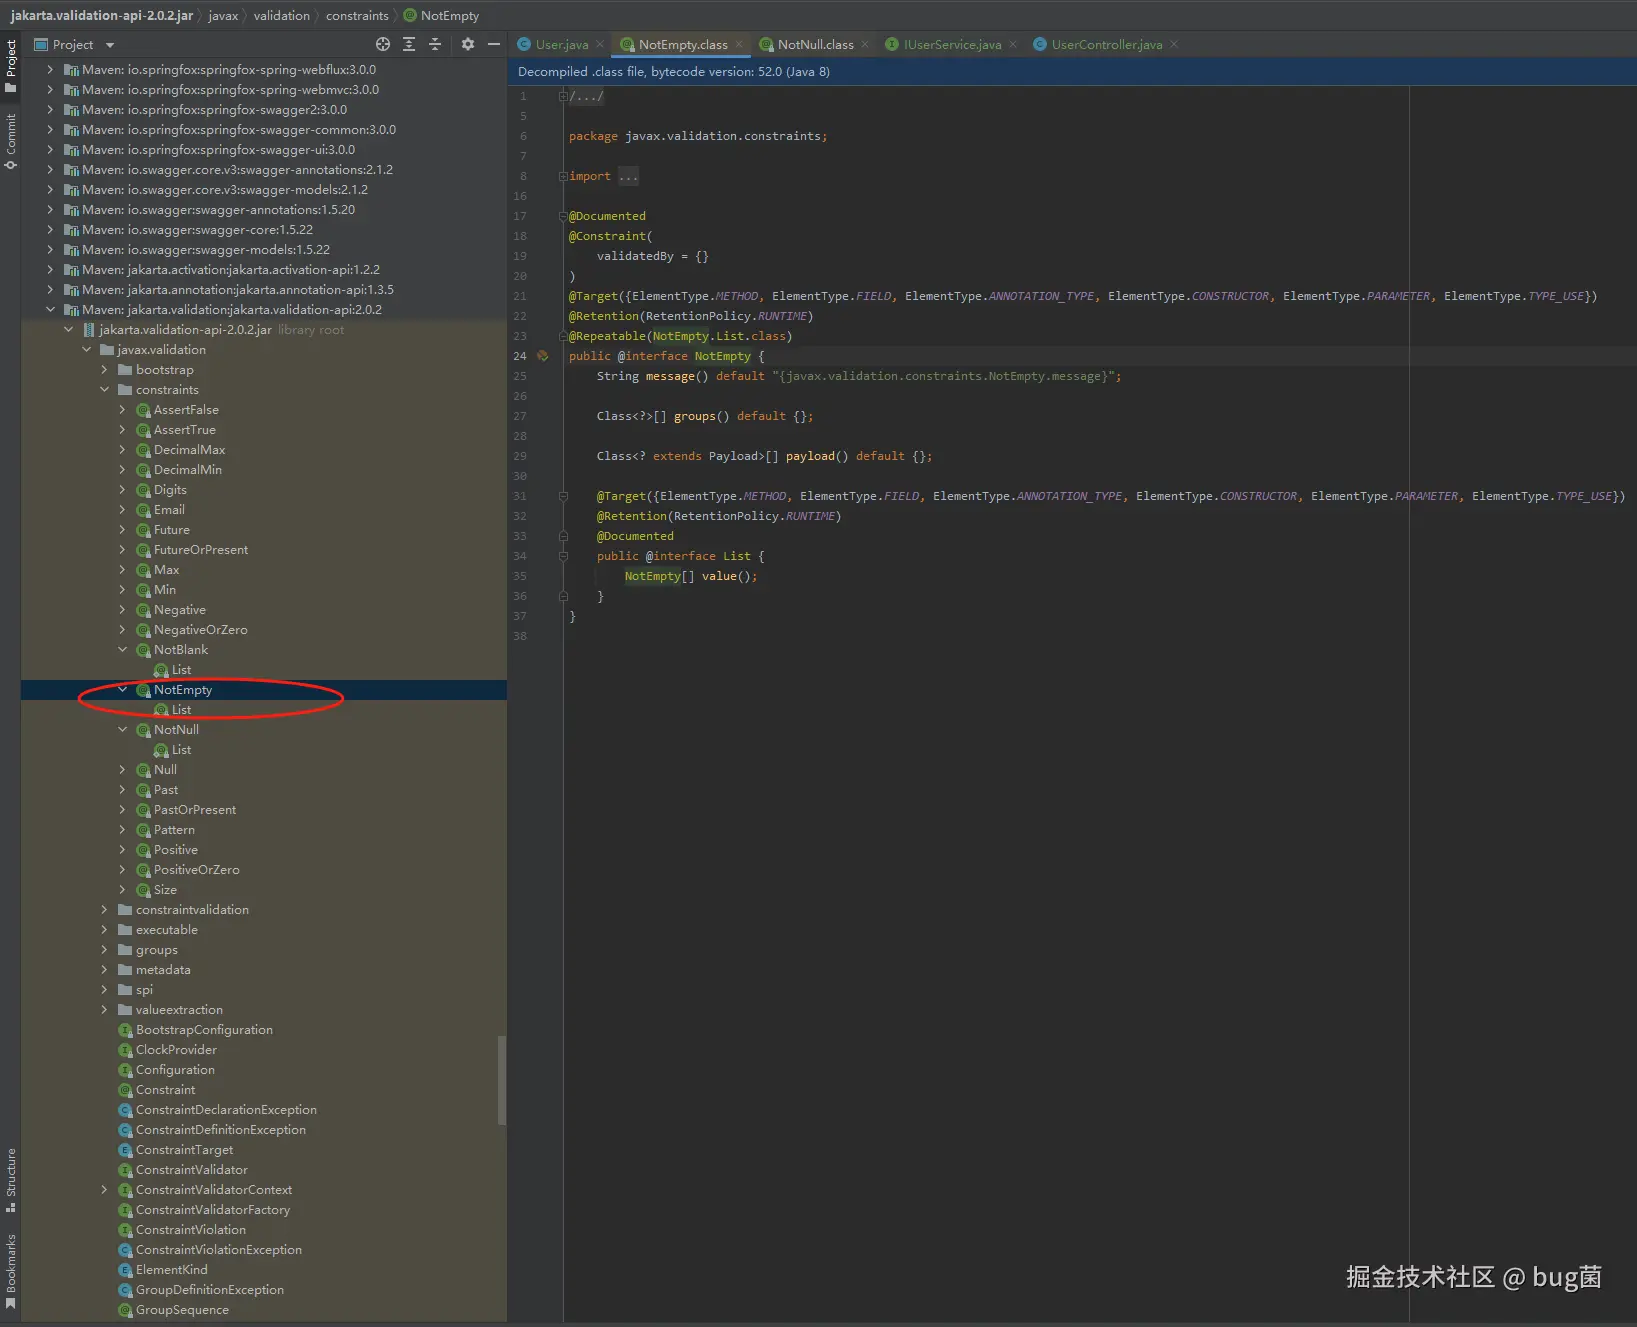This screenshot has width=1637, height=1327.
Task: Switch to the User.java tab
Action: [x=562, y=45]
